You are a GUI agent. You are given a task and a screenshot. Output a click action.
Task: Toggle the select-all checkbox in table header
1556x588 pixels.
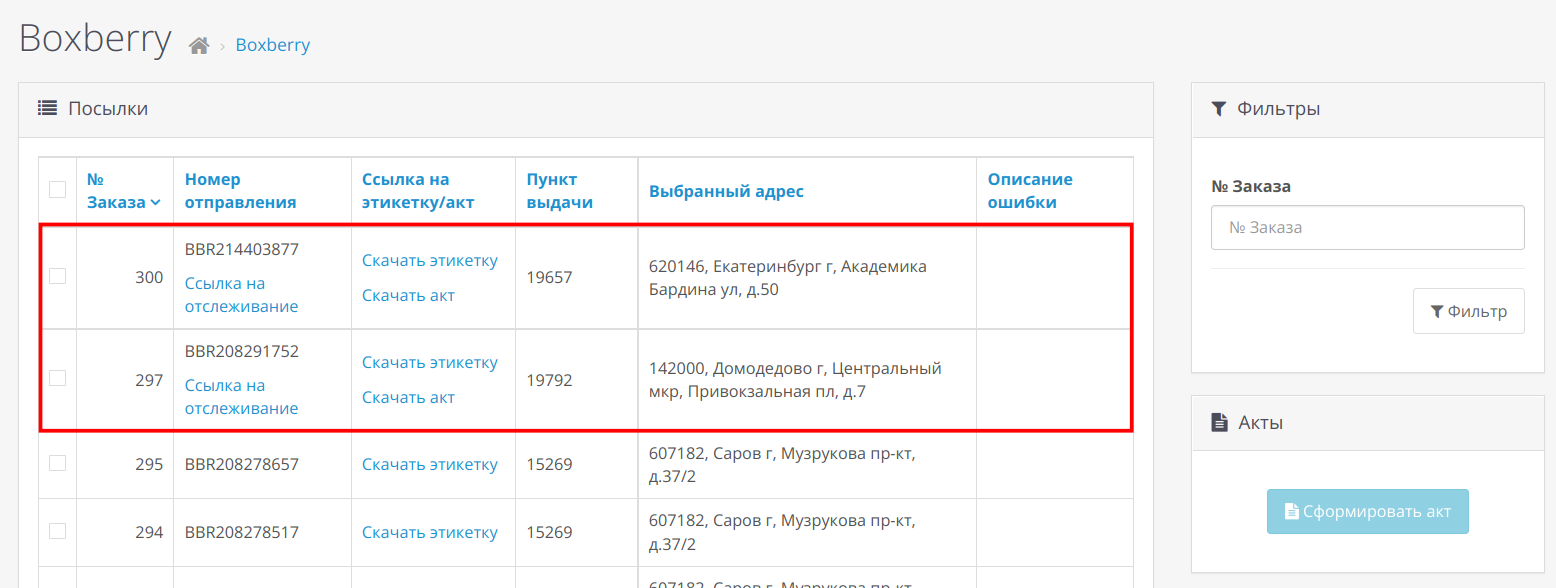pyautogui.click(x=58, y=189)
